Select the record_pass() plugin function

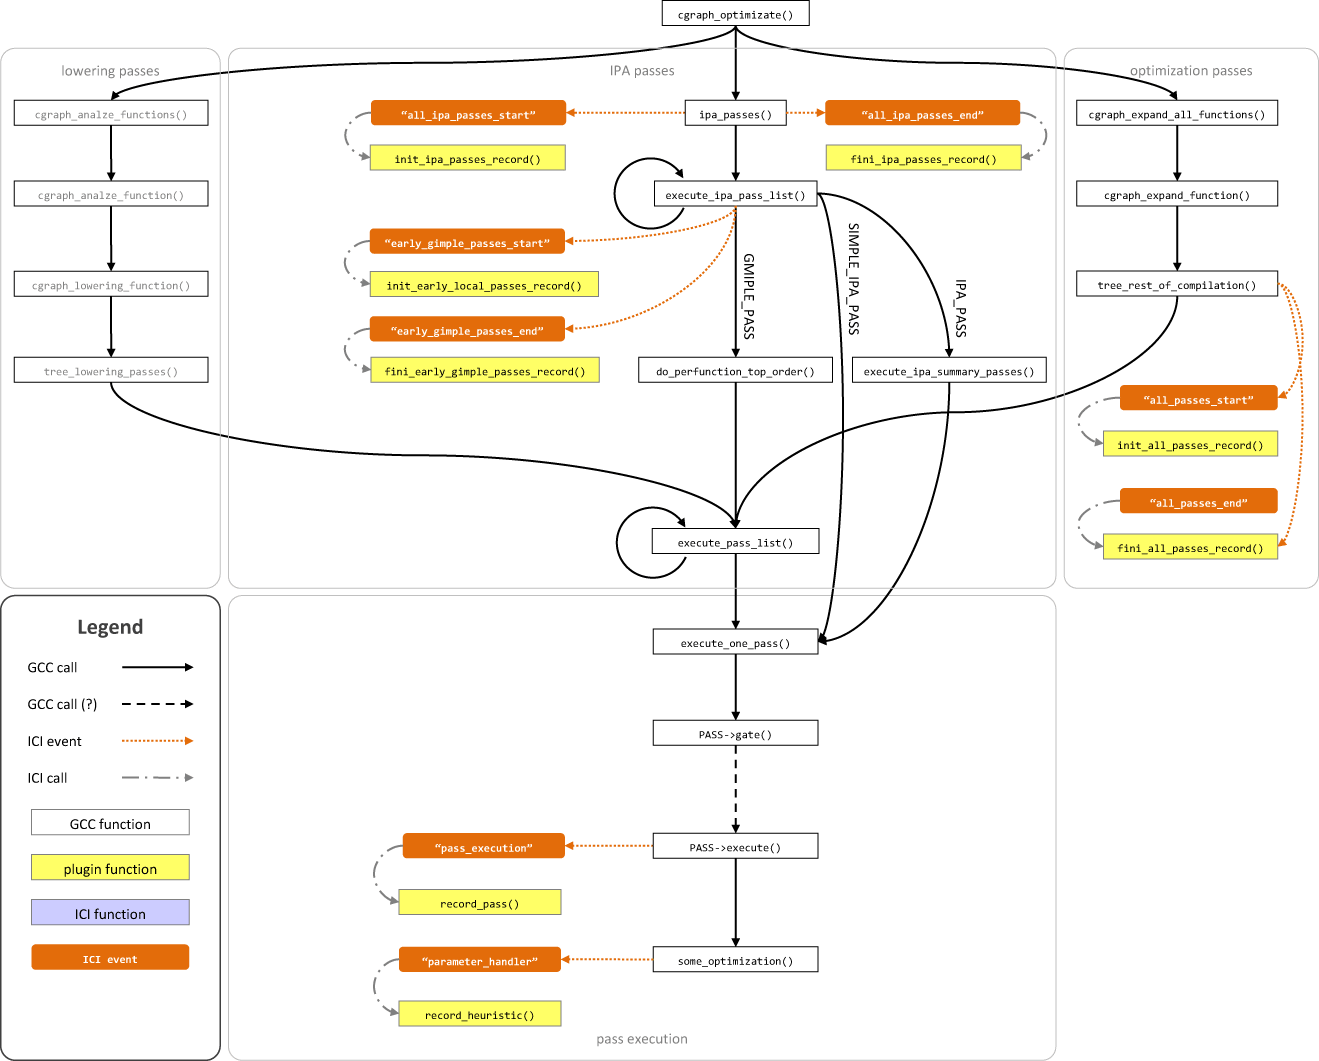pyautogui.click(x=480, y=902)
